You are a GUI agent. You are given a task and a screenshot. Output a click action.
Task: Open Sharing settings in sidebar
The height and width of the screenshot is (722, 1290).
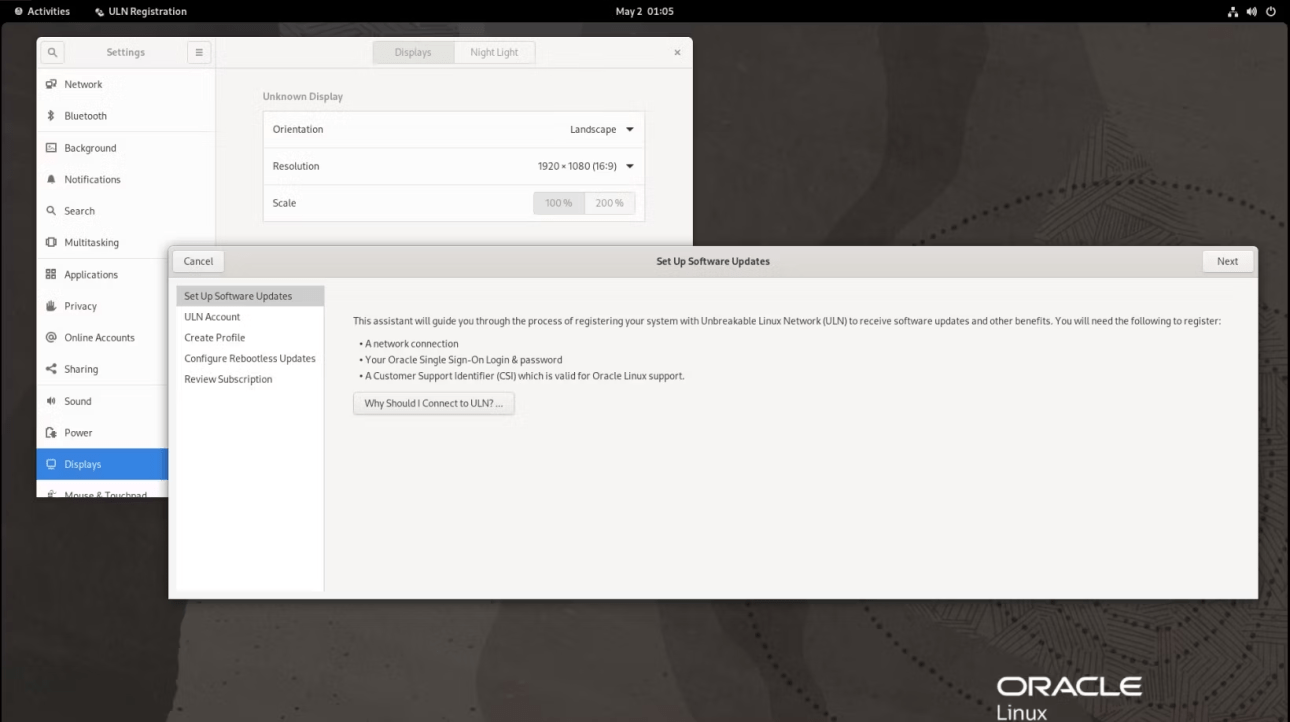(103, 369)
